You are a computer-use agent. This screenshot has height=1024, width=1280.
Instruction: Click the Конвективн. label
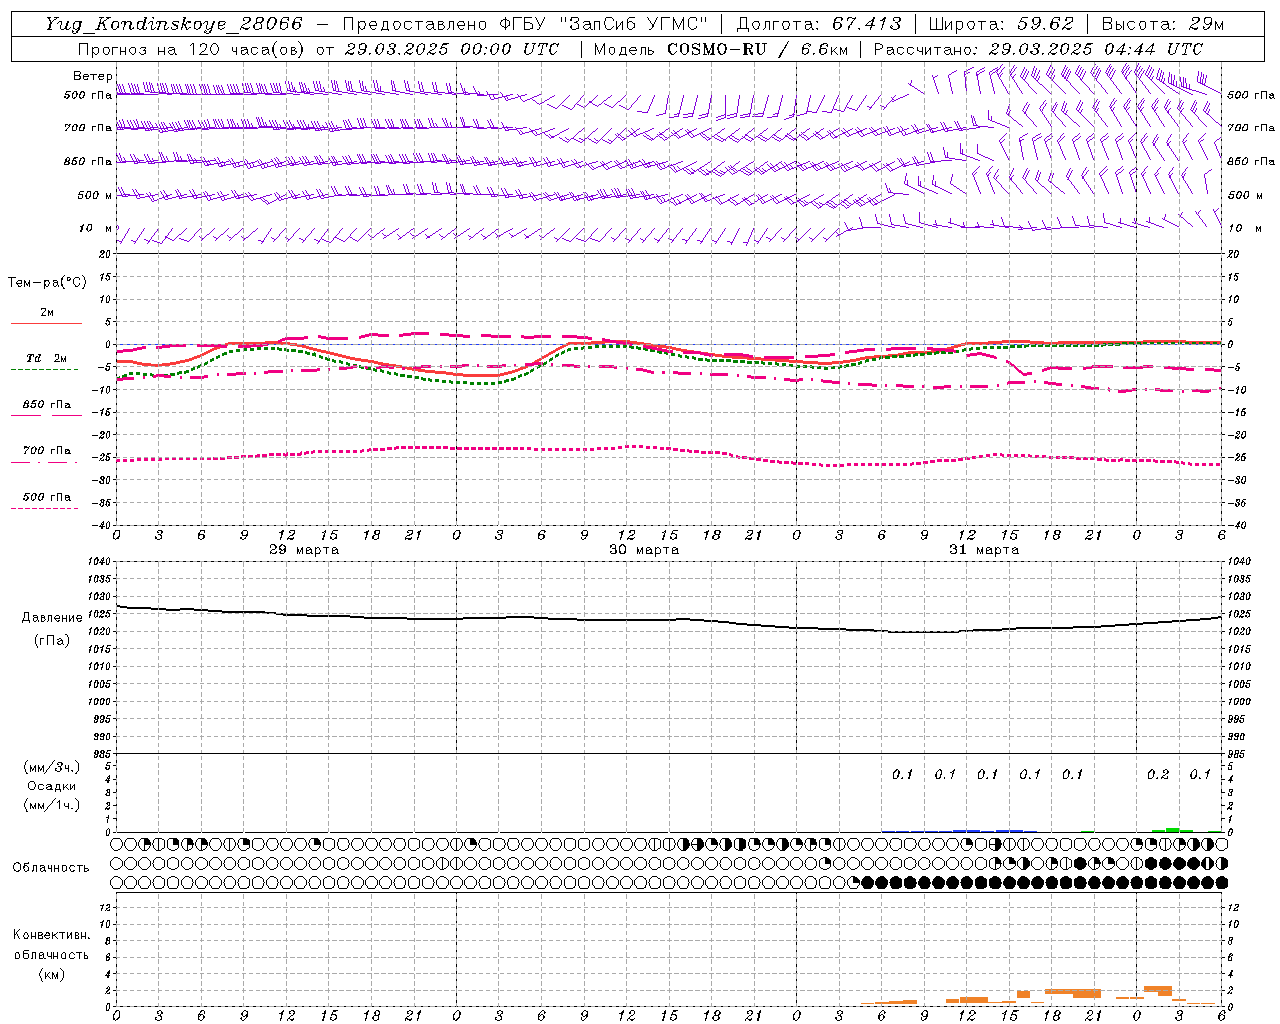(52, 935)
